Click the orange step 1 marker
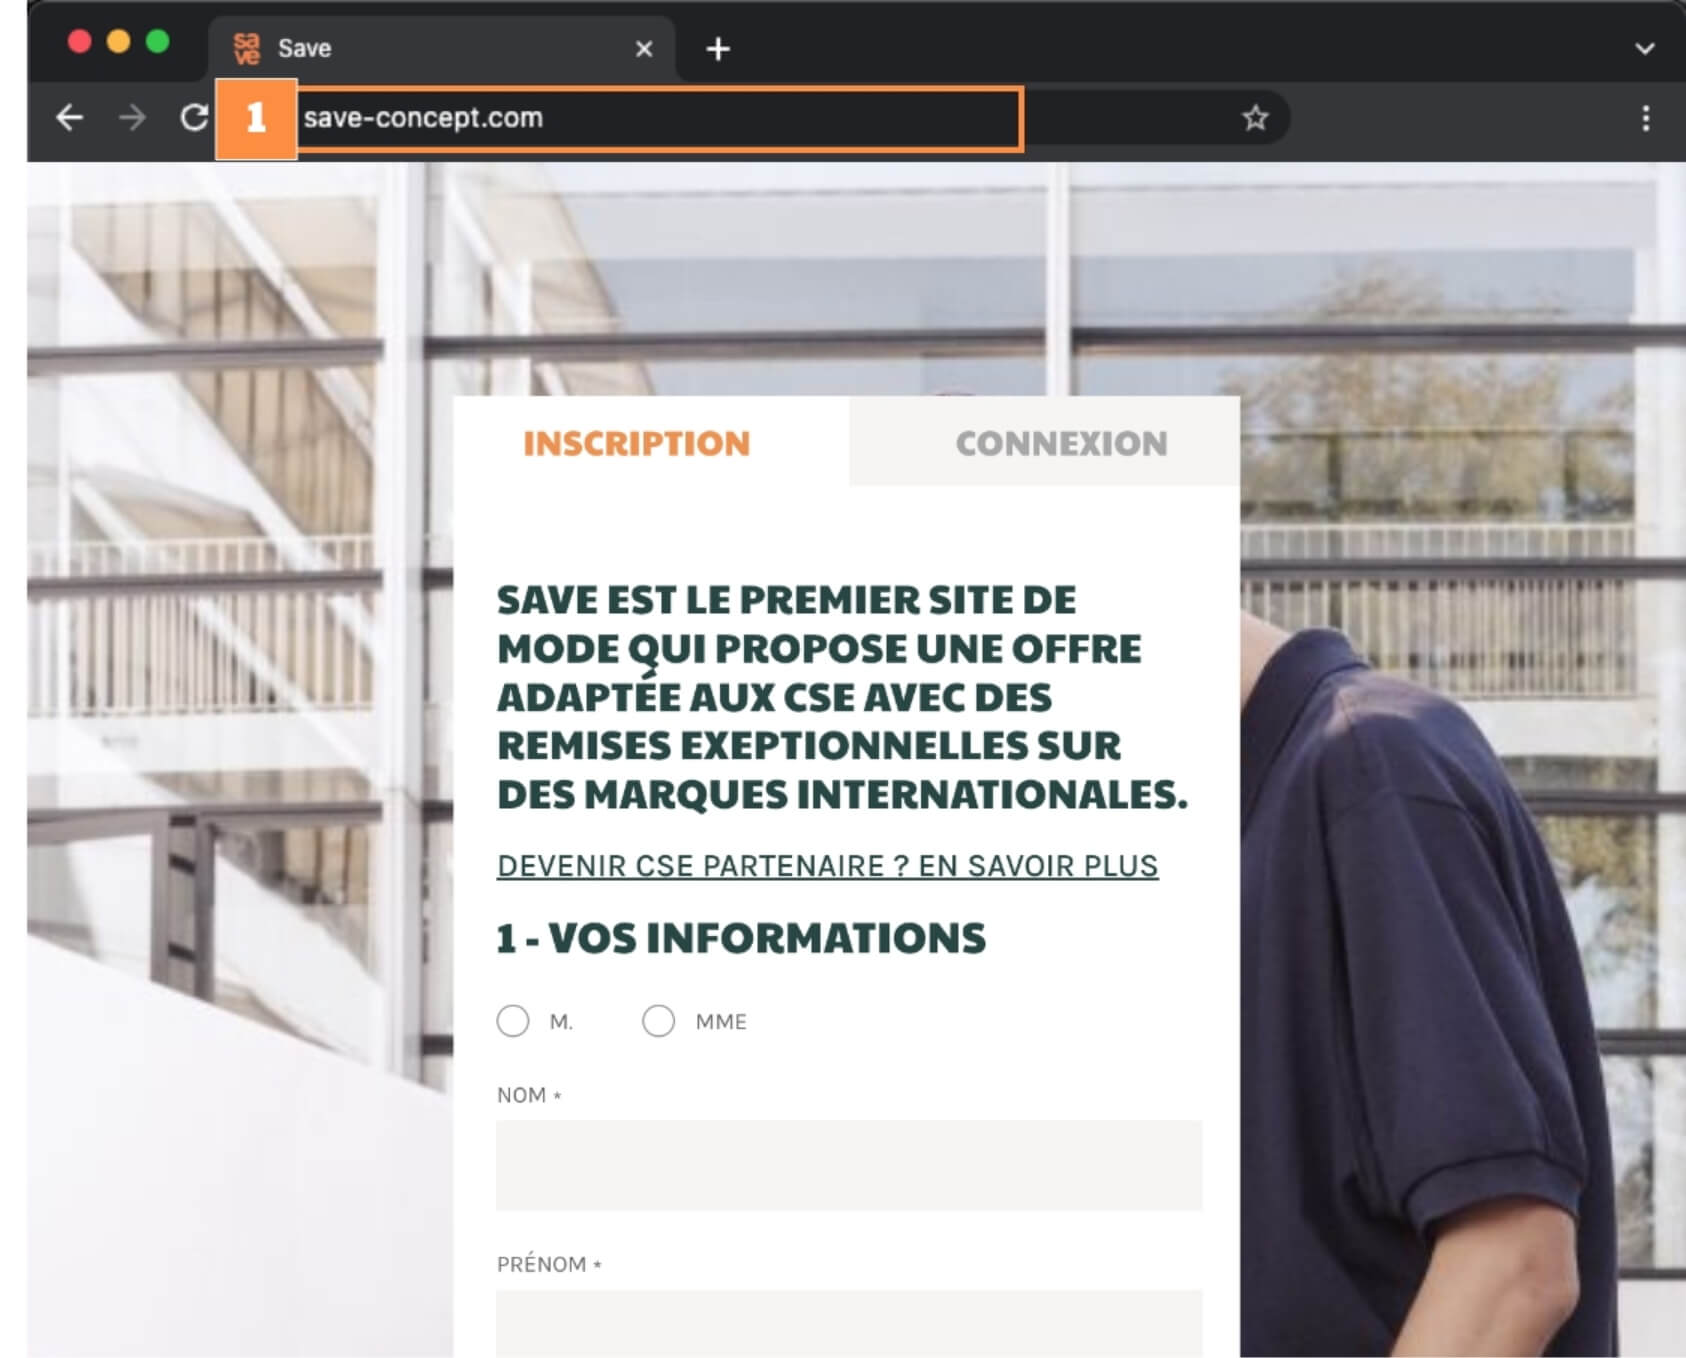Image resolution: width=1686 pixels, height=1358 pixels. tap(256, 119)
